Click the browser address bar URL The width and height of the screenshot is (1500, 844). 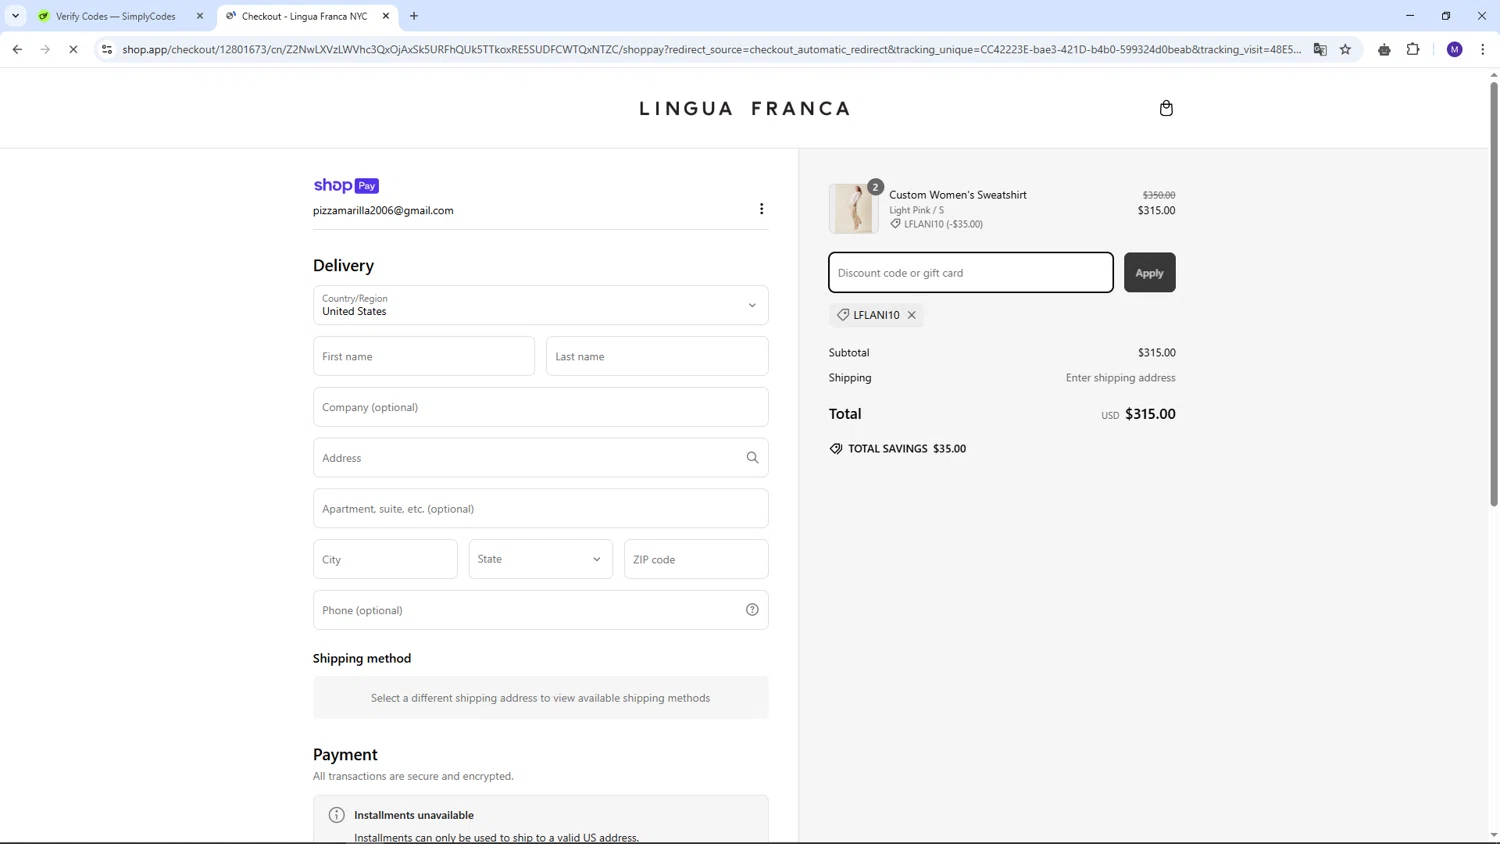[x=711, y=49]
